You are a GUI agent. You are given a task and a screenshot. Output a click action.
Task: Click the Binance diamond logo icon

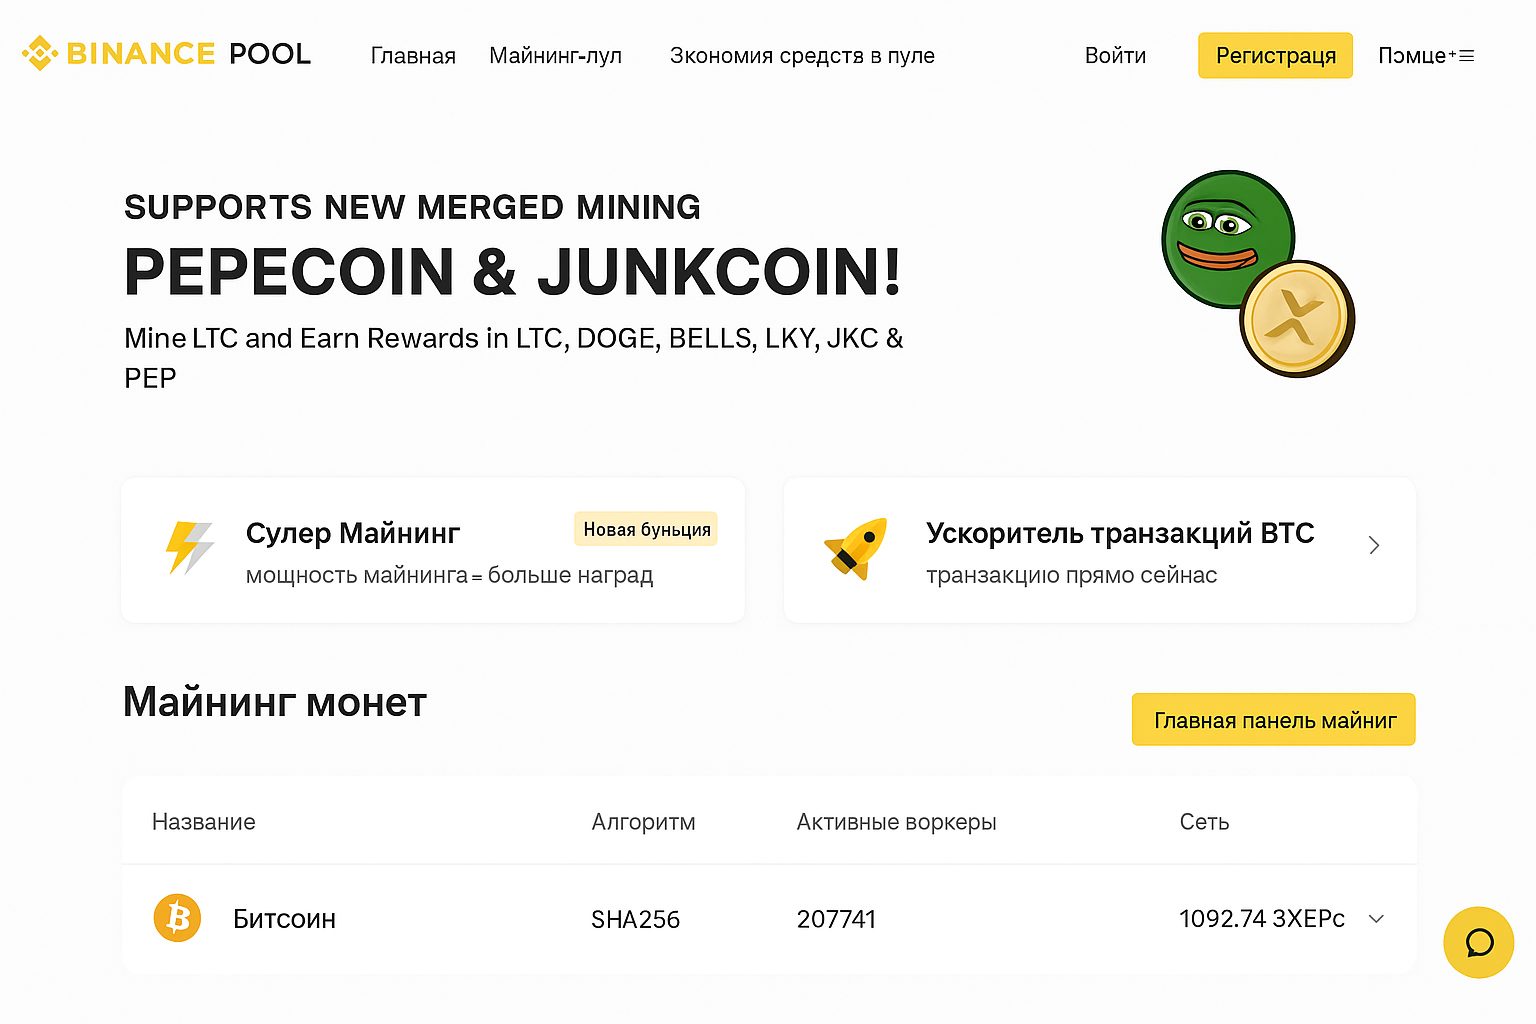(40, 53)
